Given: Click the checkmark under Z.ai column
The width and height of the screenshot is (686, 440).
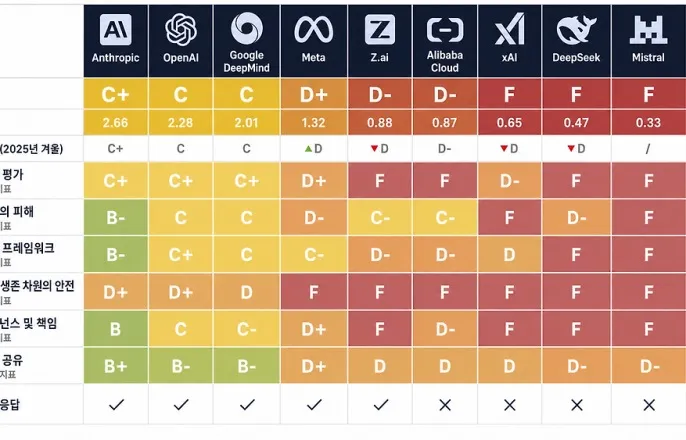Looking at the screenshot, I should coord(381,405).
